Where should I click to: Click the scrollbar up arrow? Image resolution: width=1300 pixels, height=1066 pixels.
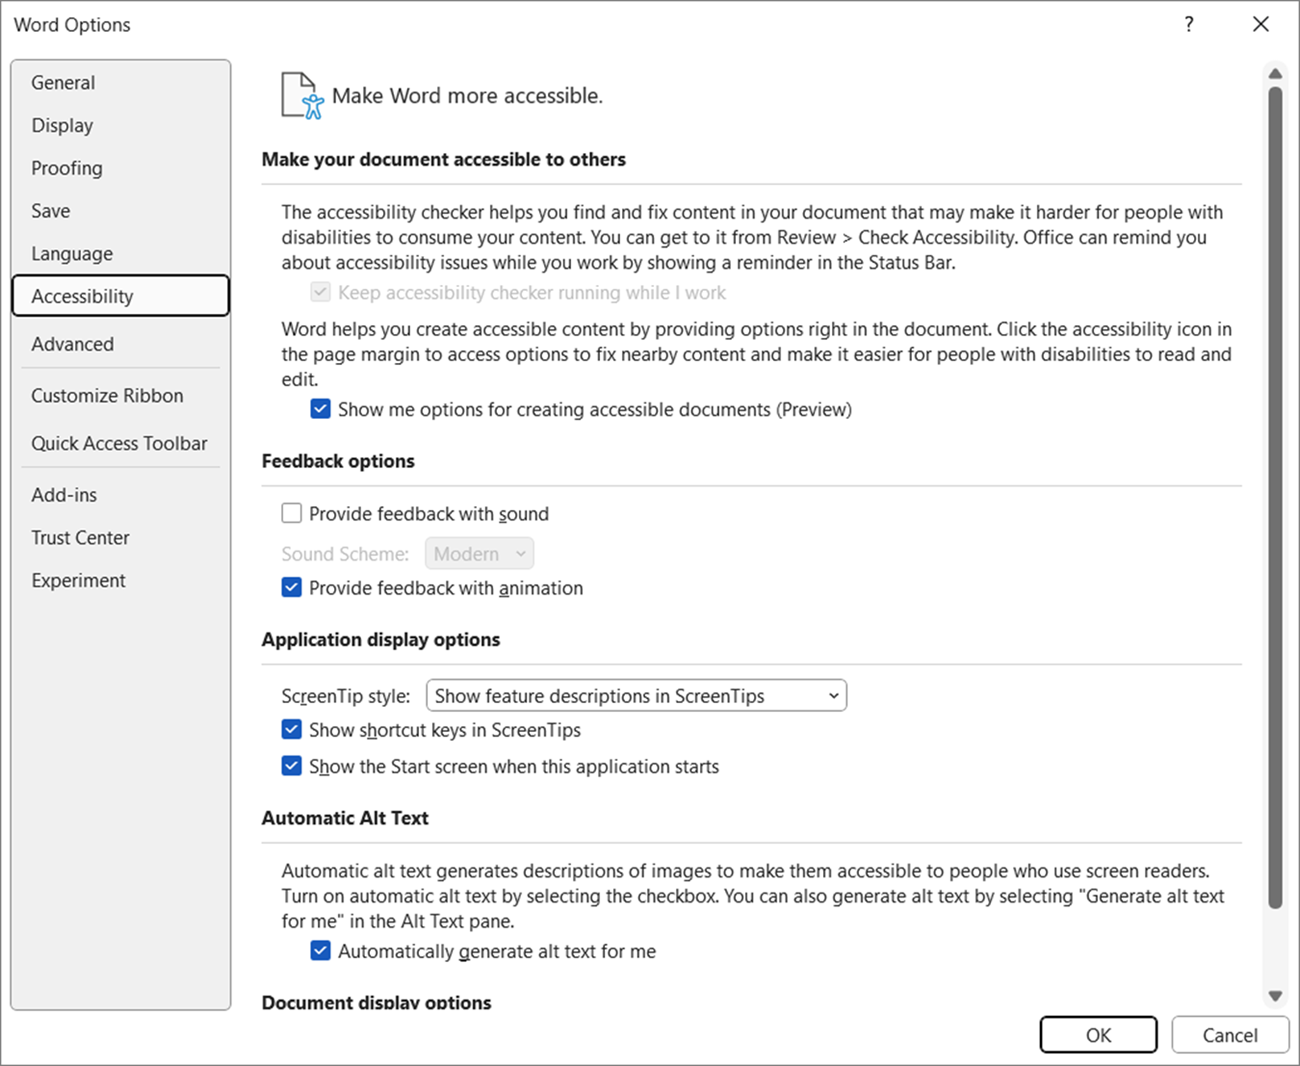click(1274, 73)
